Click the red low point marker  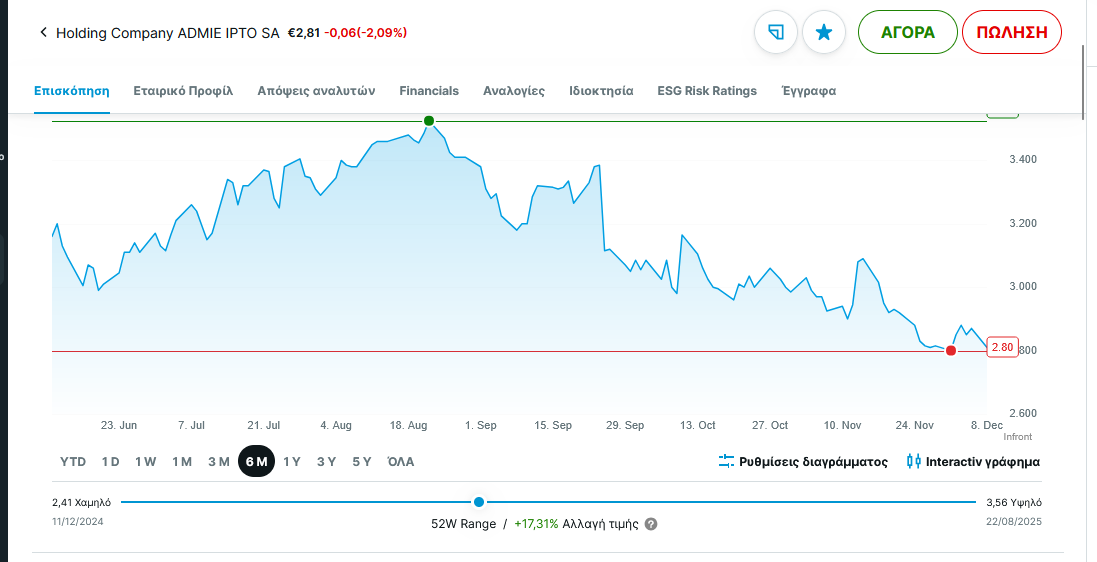tap(951, 351)
